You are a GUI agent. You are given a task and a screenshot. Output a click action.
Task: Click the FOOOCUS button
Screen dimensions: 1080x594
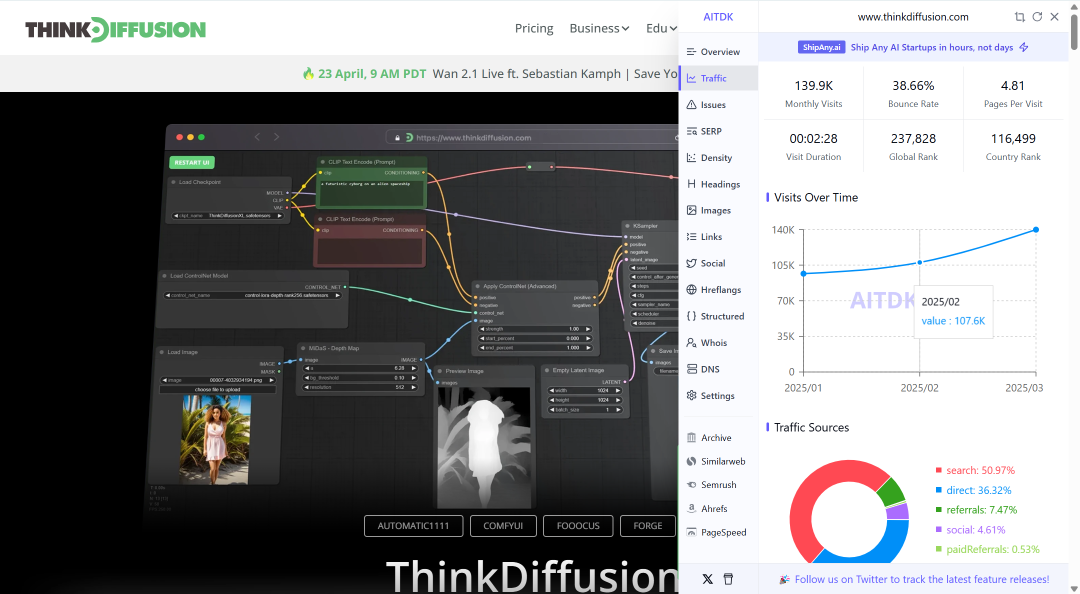(x=578, y=526)
